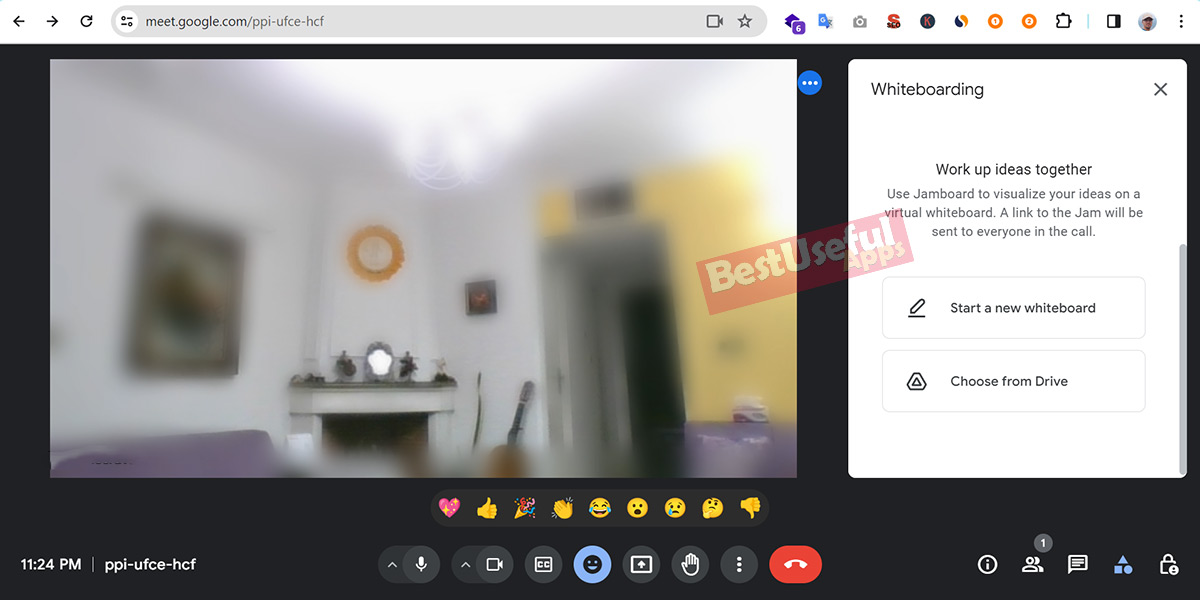Send the thumbs up reaction

487,508
